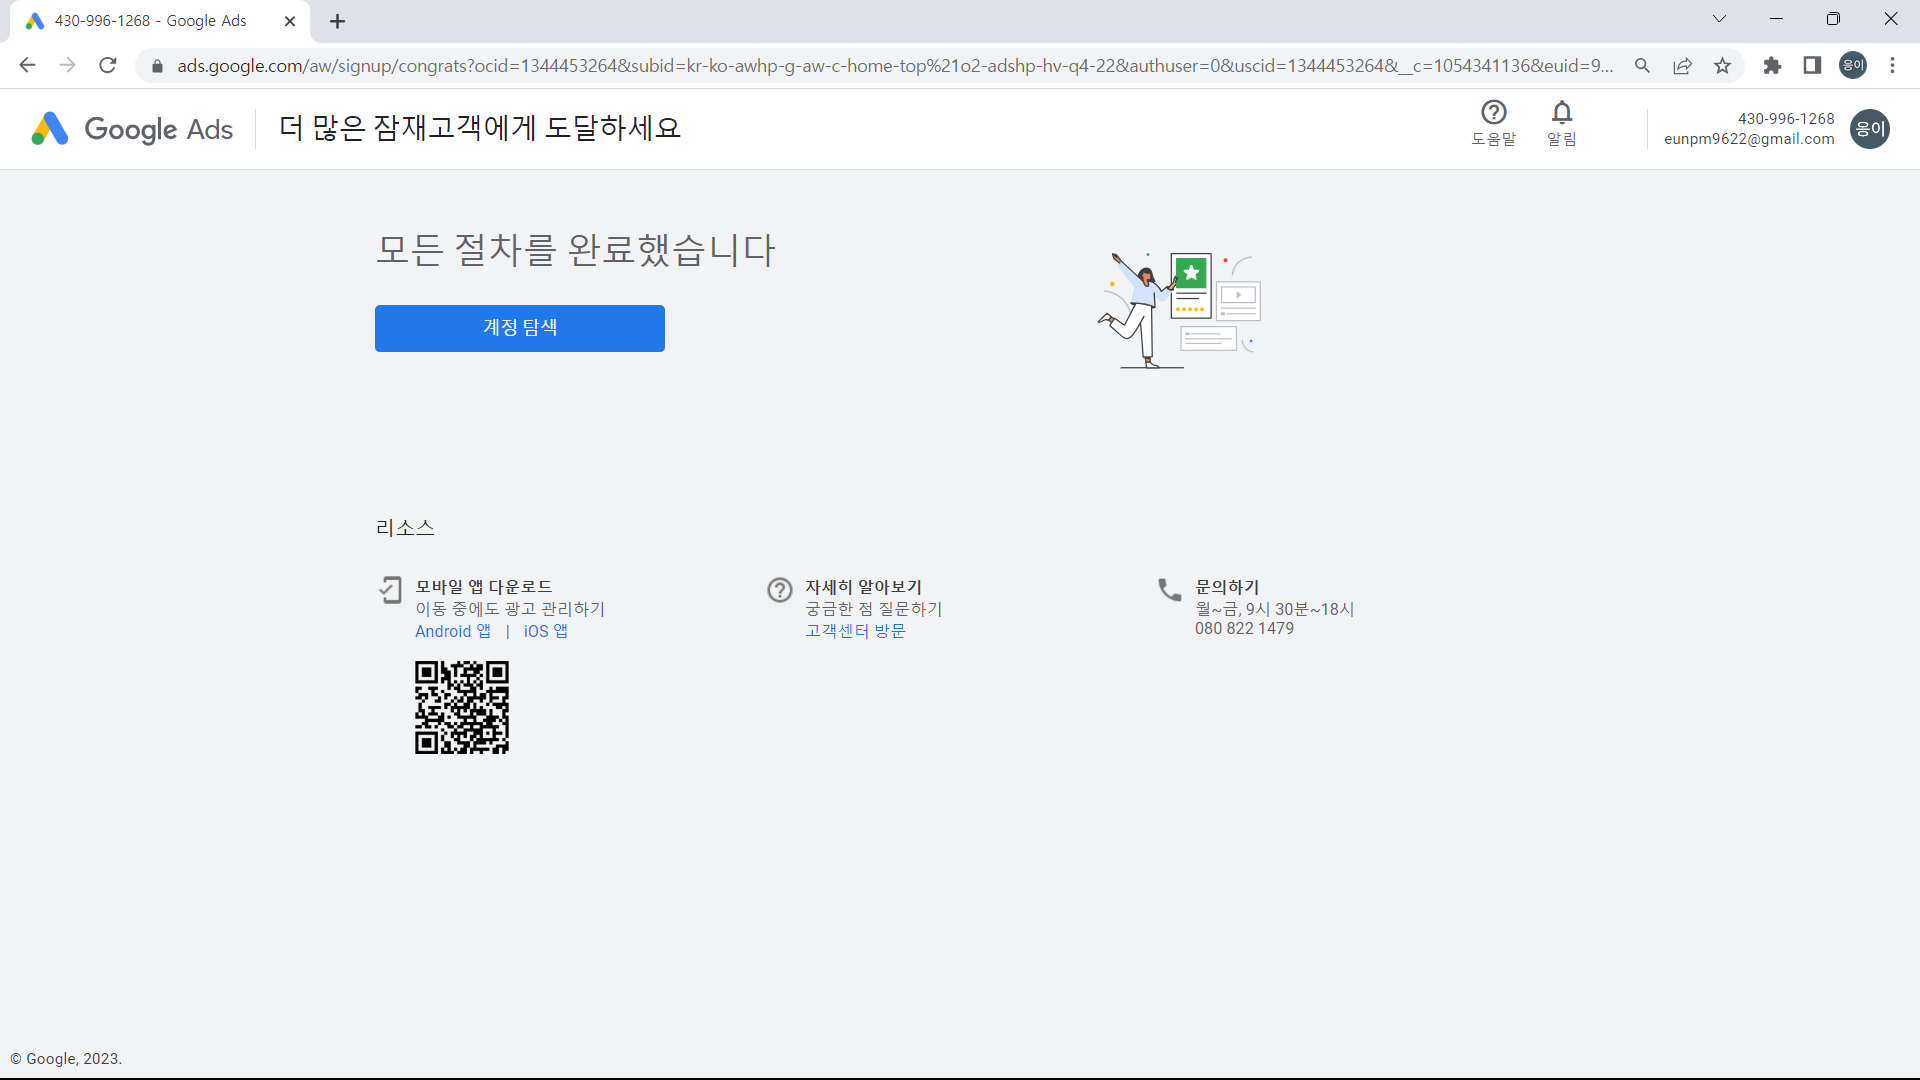Open the Chrome extensions puzzle icon
This screenshot has width=1920, height=1080.
coord(1773,65)
